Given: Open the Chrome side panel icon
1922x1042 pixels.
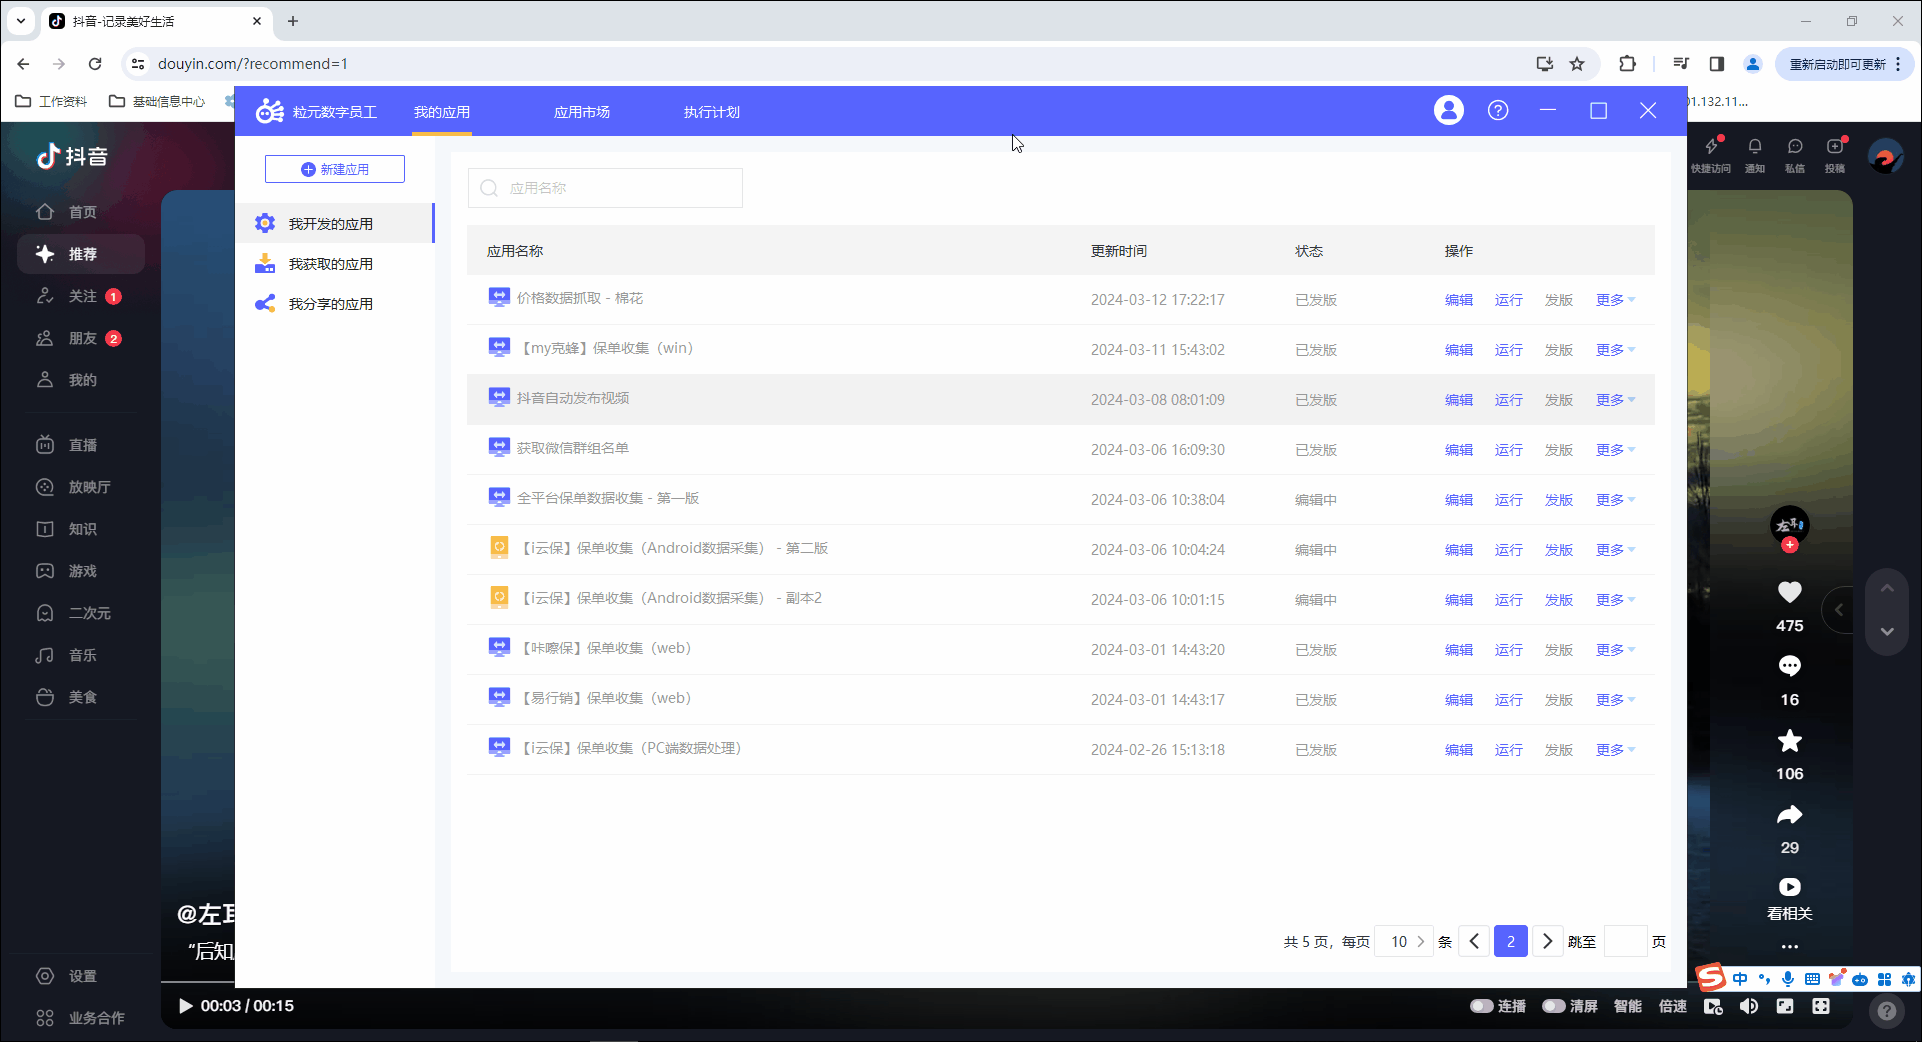Looking at the screenshot, I should click(1716, 64).
